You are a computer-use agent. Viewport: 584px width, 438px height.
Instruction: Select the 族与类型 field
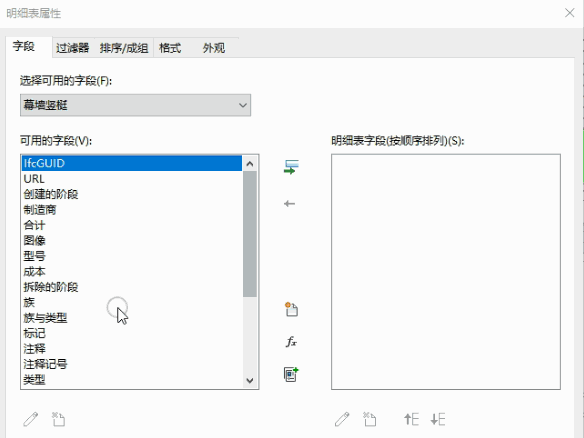click(131, 318)
